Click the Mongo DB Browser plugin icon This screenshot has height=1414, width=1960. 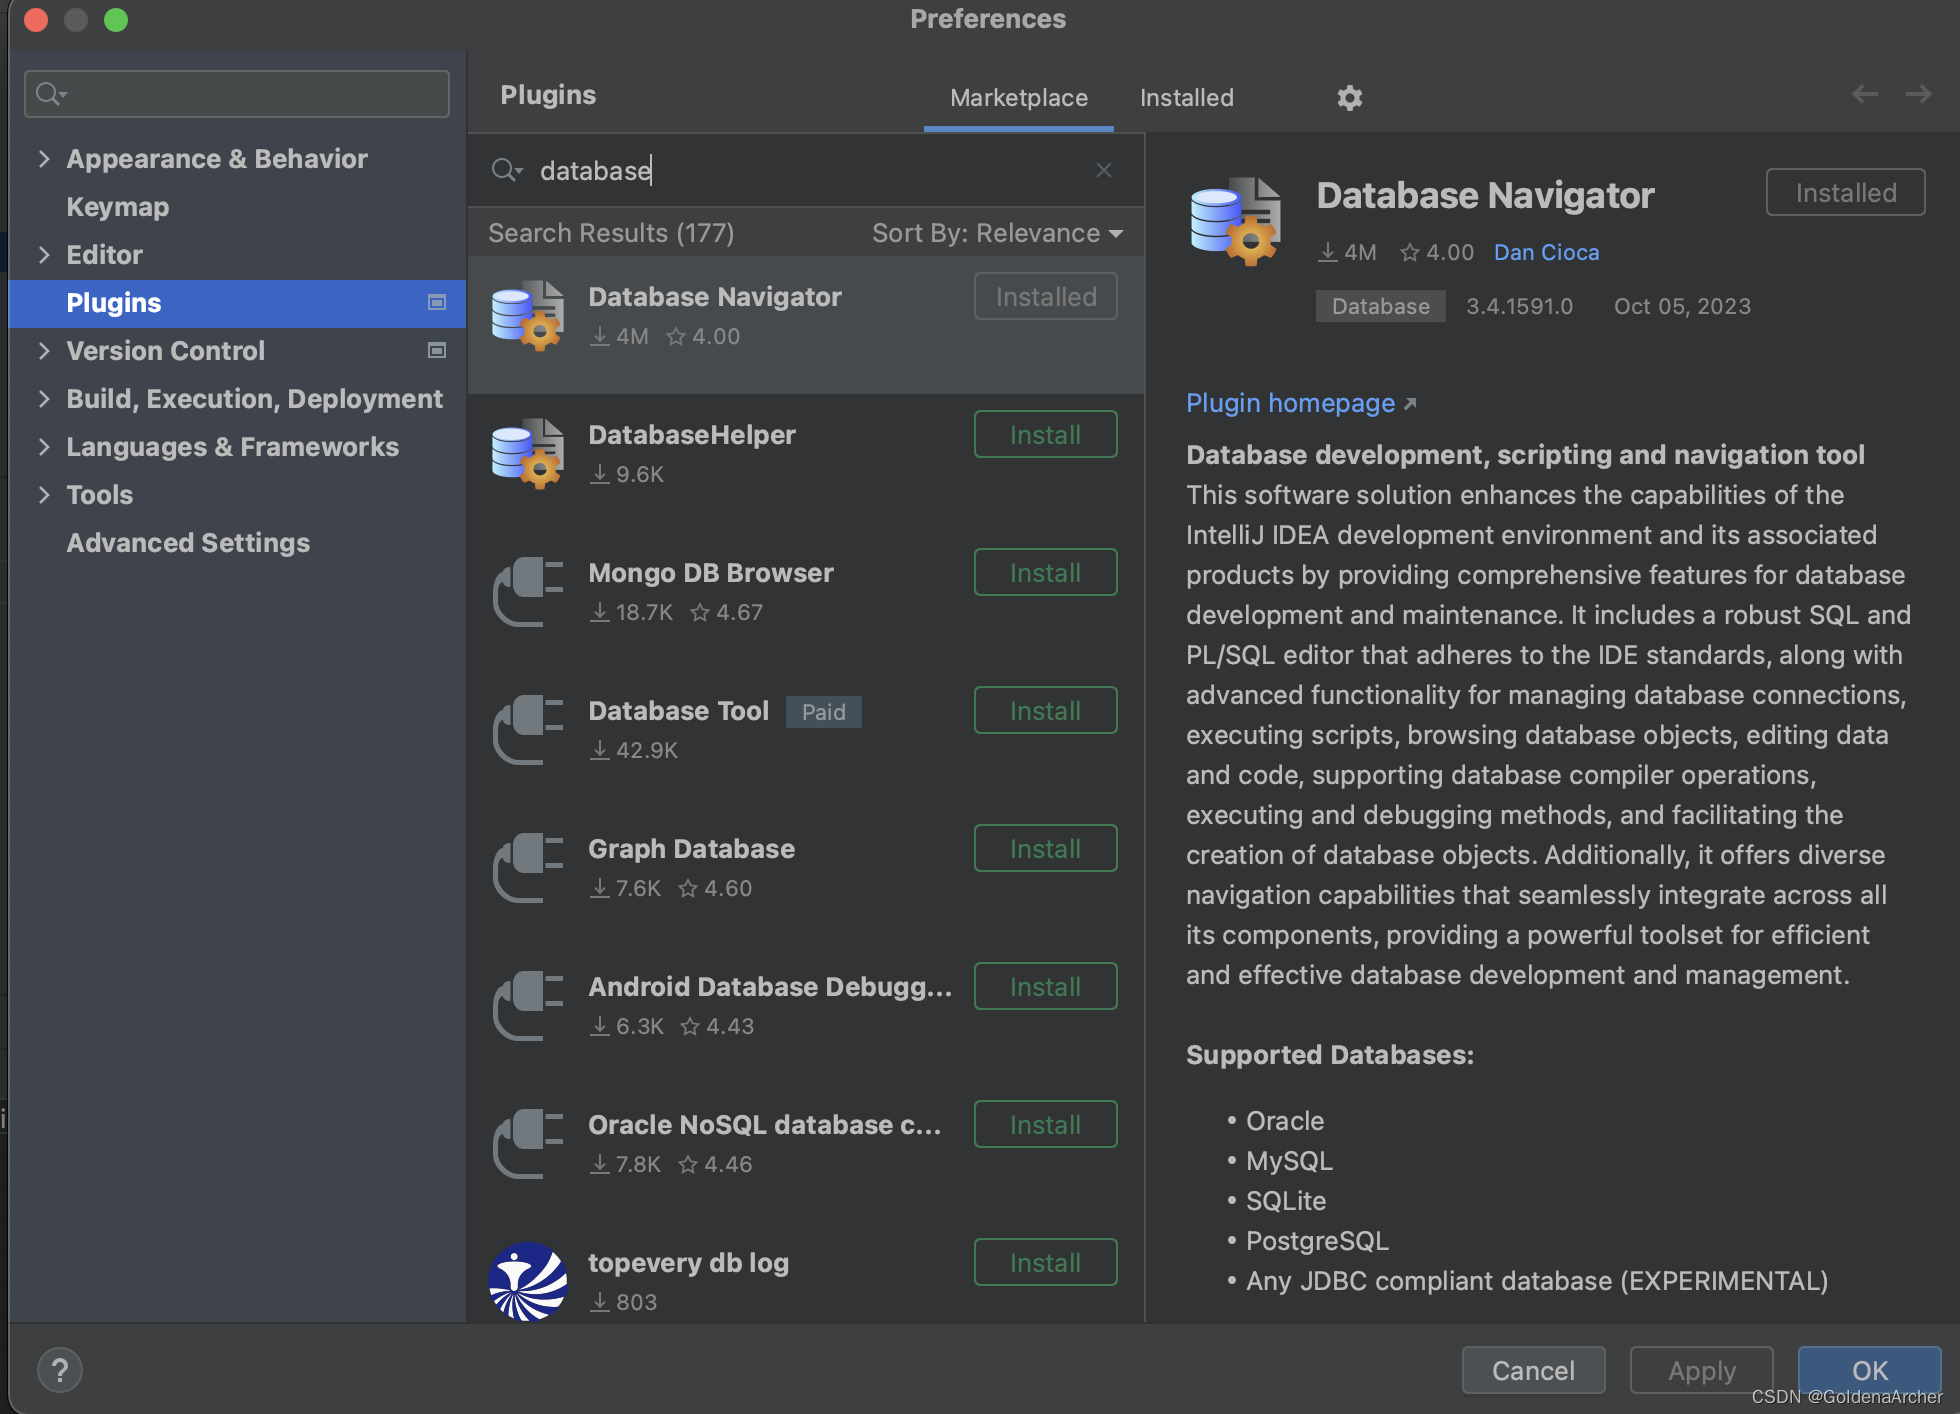click(527, 591)
